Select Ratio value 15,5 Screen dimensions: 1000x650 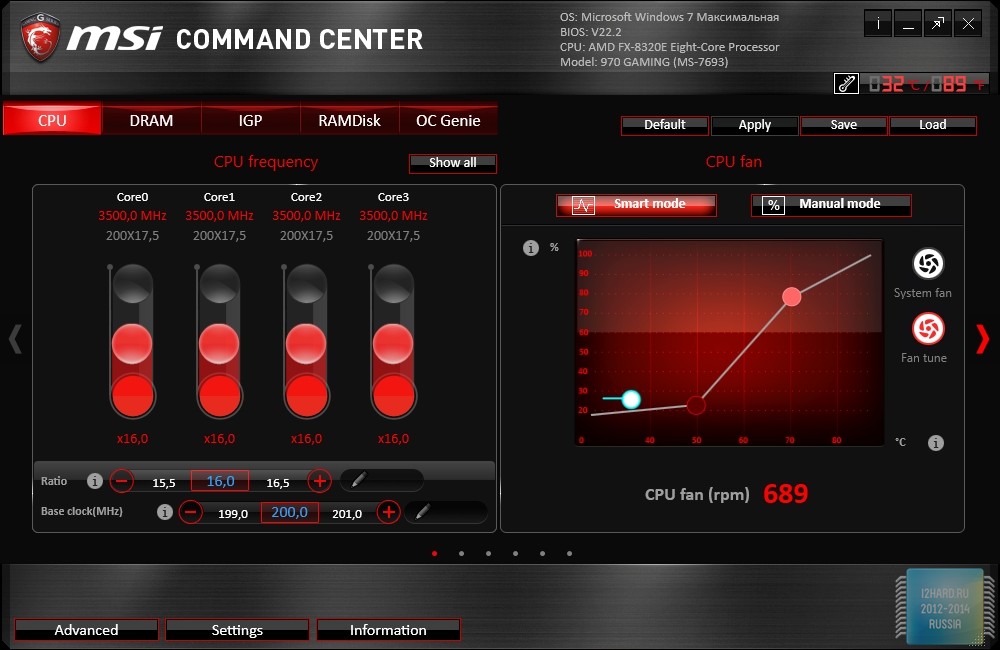tap(163, 483)
